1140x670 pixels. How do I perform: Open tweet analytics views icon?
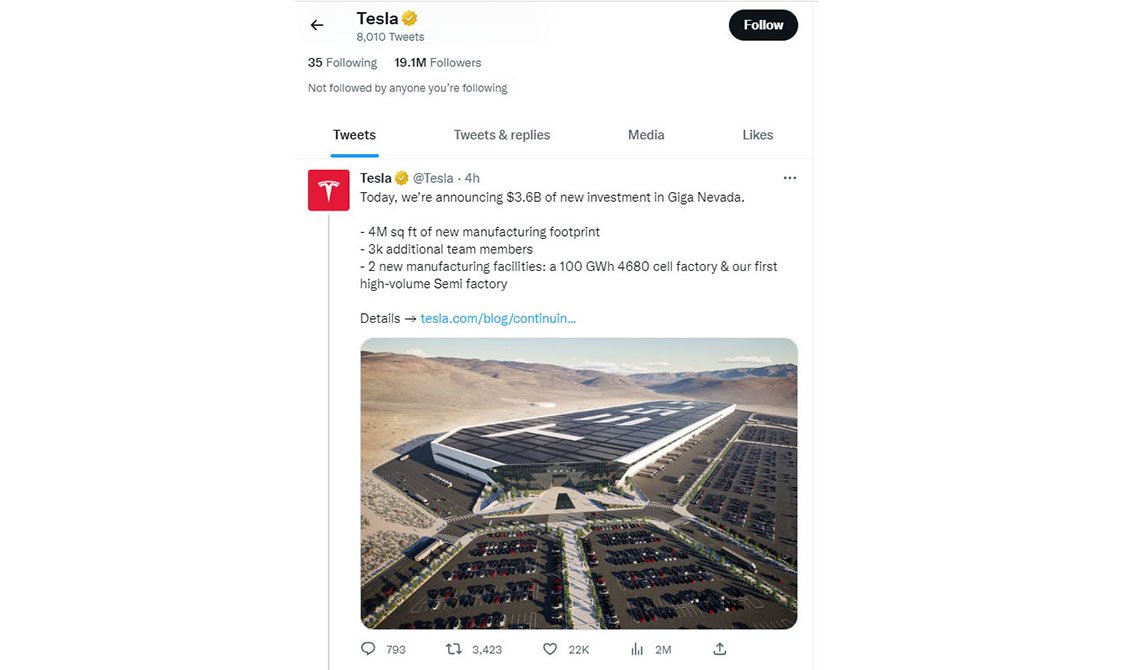tap(637, 649)
